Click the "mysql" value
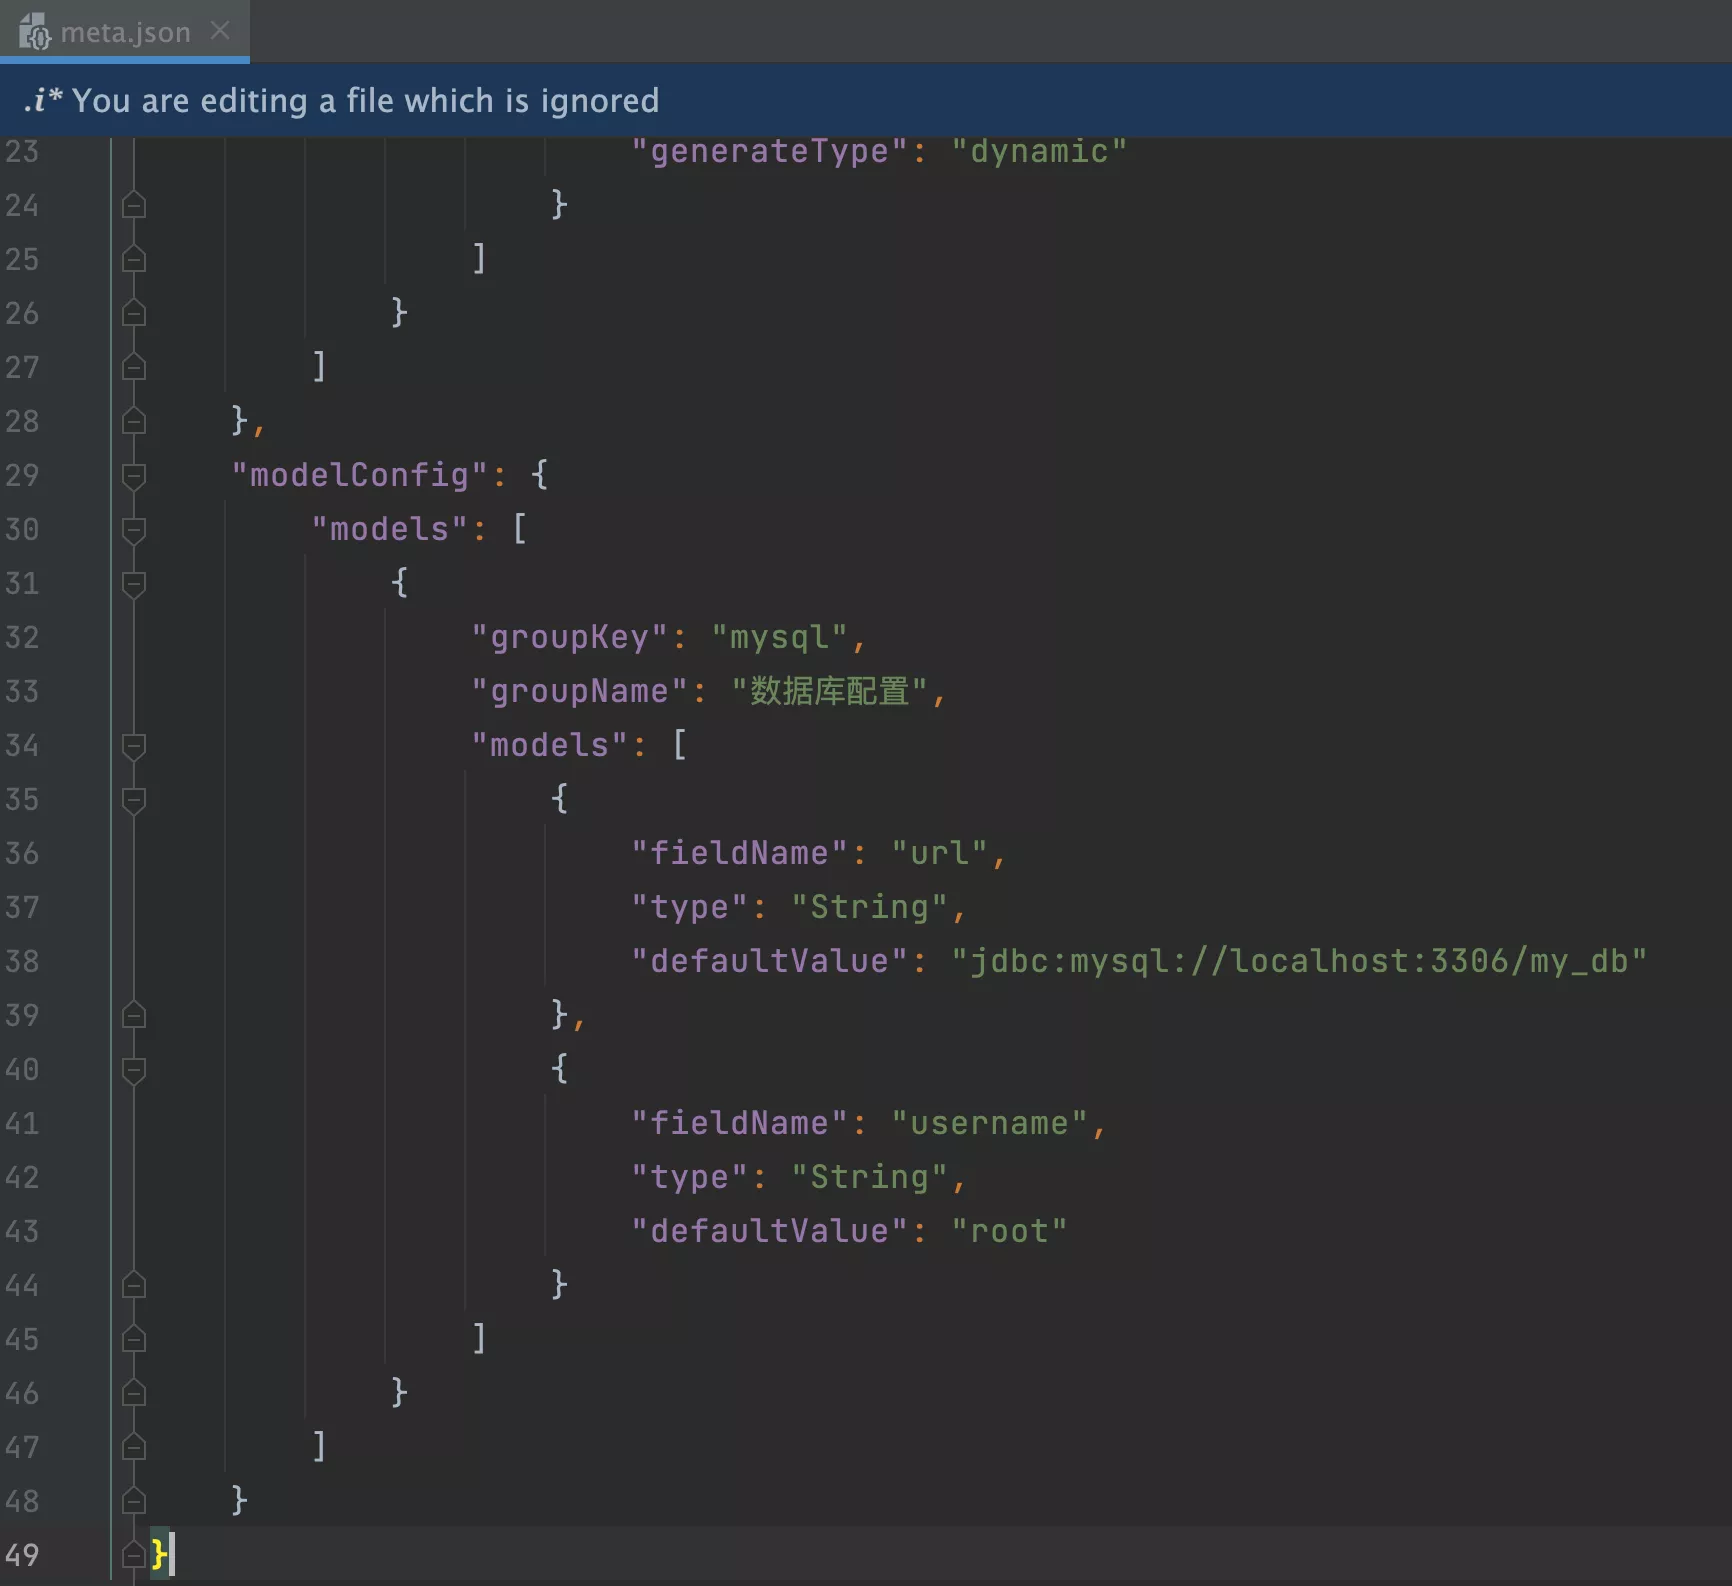Image resolution: width=1732 pixels, height=1586 pixels. (x=779, y=637)
